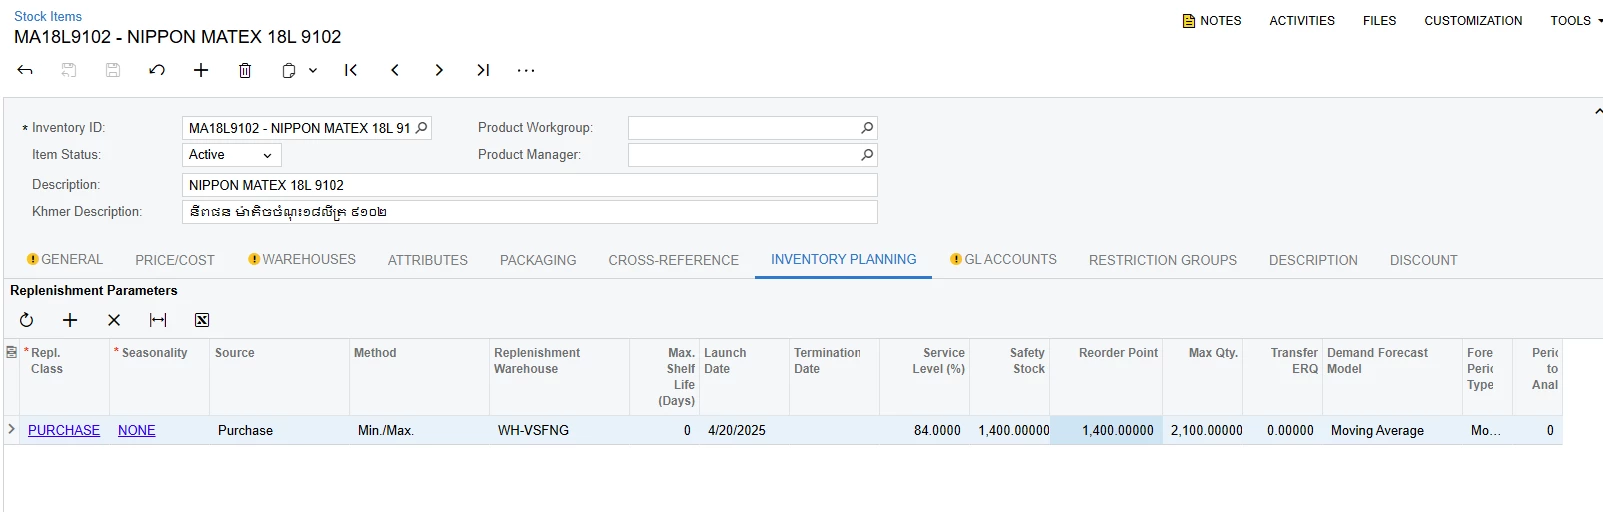1603x512 pixels.
Task: Switch to the DESCRIPTION tab
Action: [x=1313, y=260]
